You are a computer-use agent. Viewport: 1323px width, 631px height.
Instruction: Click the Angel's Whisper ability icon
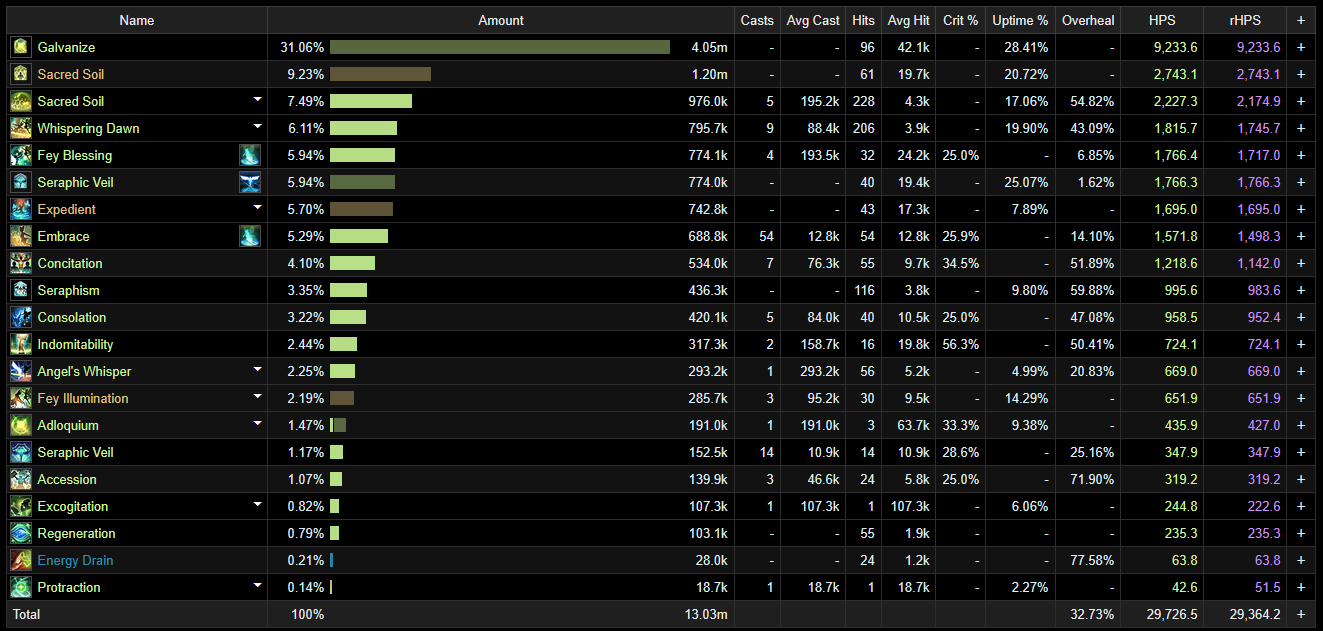(x=21, y=371)
